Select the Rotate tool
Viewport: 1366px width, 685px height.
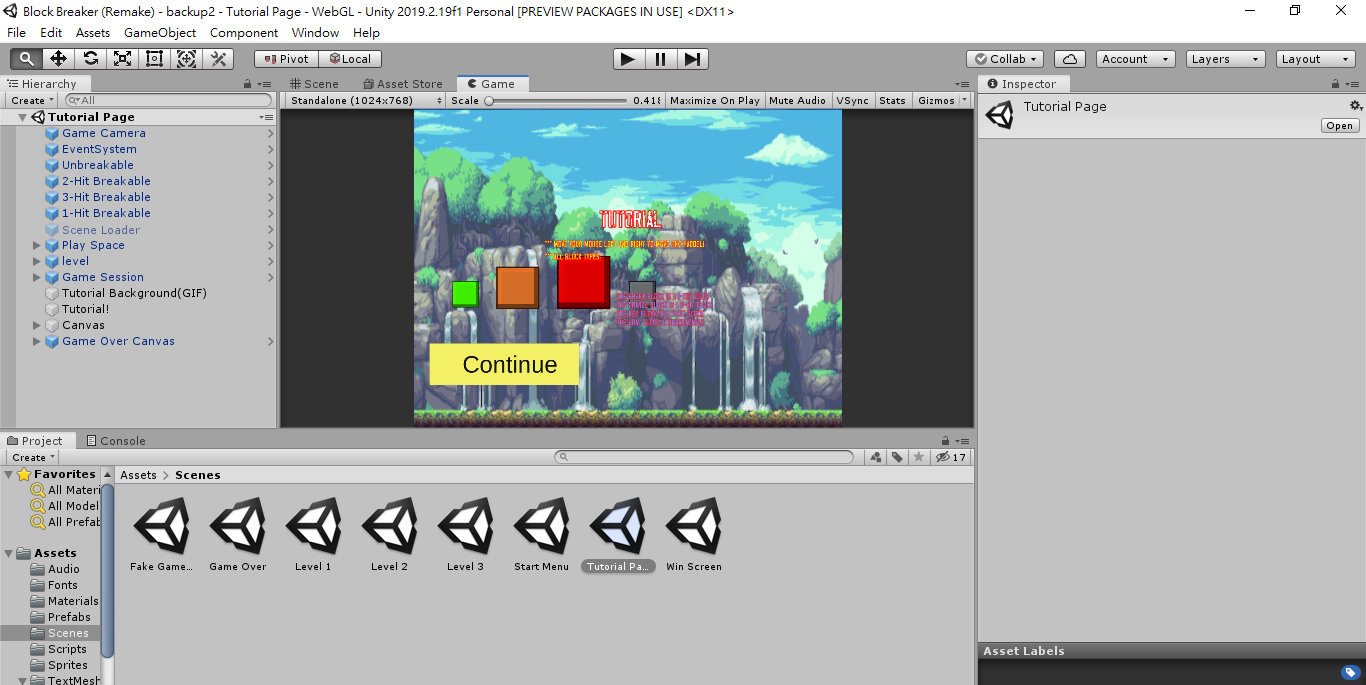click(x=89, y=59)
